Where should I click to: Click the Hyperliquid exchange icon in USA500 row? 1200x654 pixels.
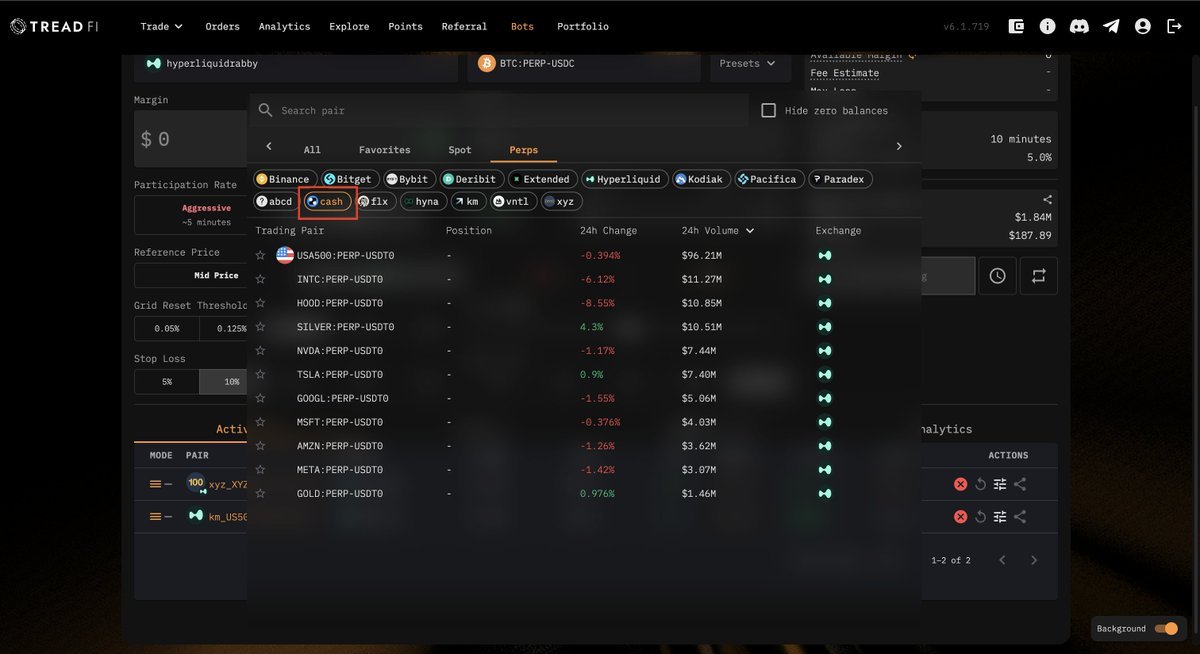pyautogui.click(x=825, y=255)
